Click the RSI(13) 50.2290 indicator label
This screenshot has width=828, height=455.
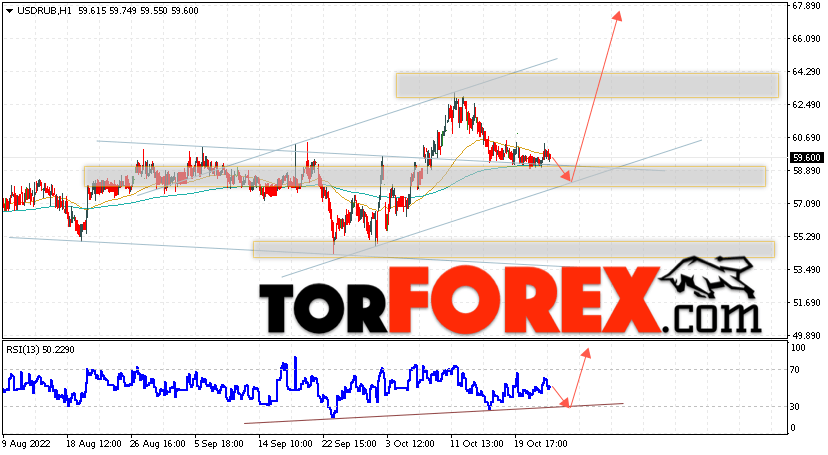pos(40,349)
